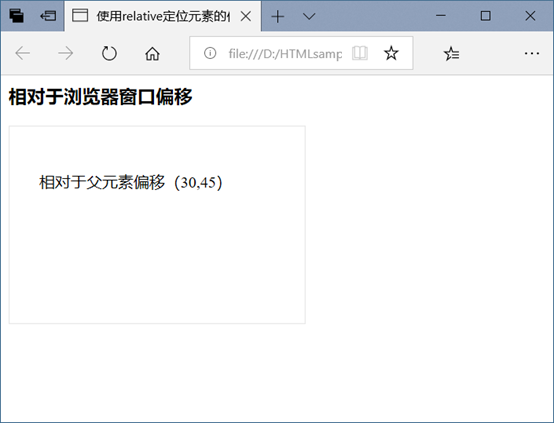This screenshot has height=423, width=554.
Task: Click the file:///D:/HTMLsamp address field
Action: (285, 54)
